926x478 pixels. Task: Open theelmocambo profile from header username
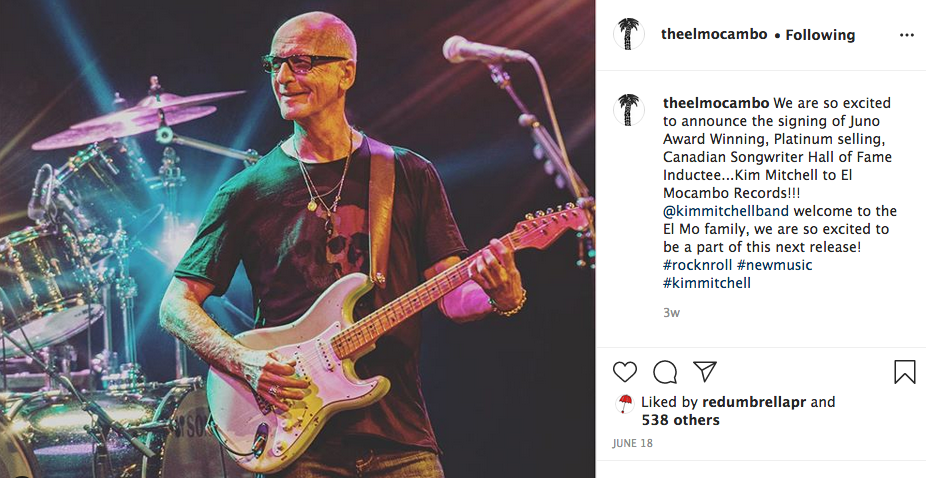714,34
